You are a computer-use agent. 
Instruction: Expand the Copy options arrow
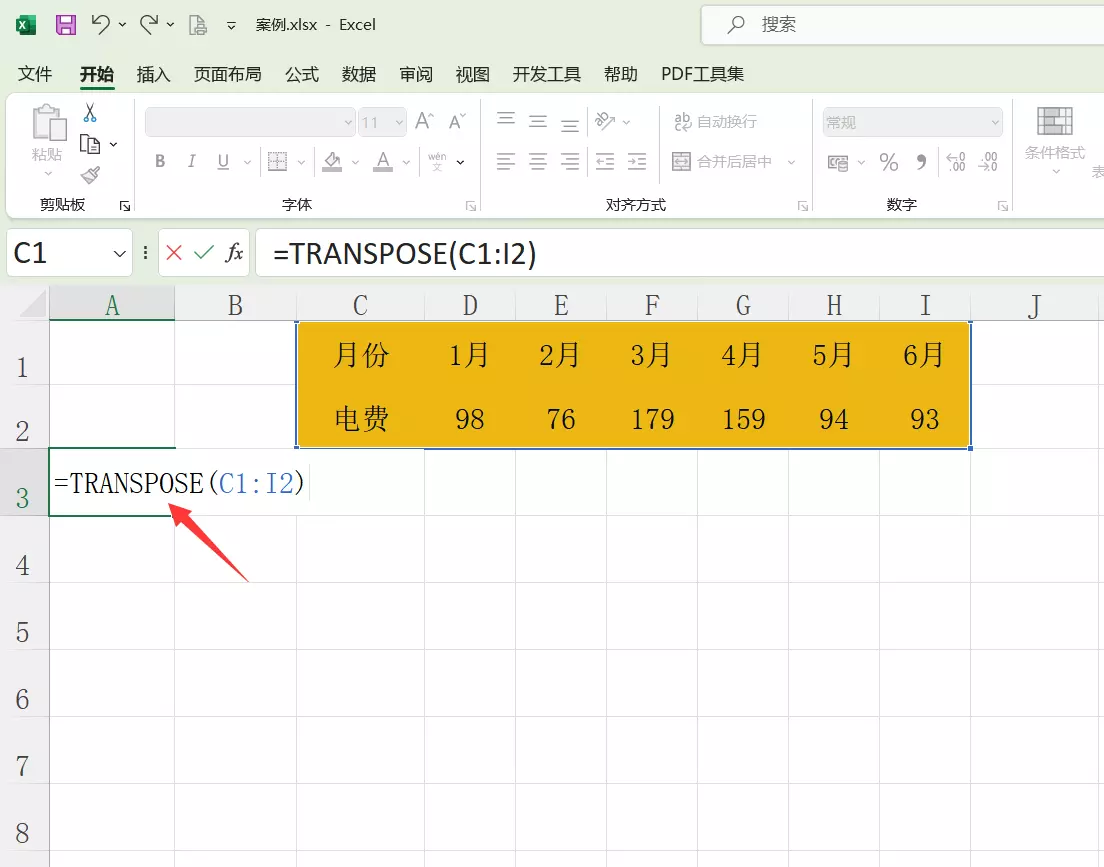[x=113, y=145]
